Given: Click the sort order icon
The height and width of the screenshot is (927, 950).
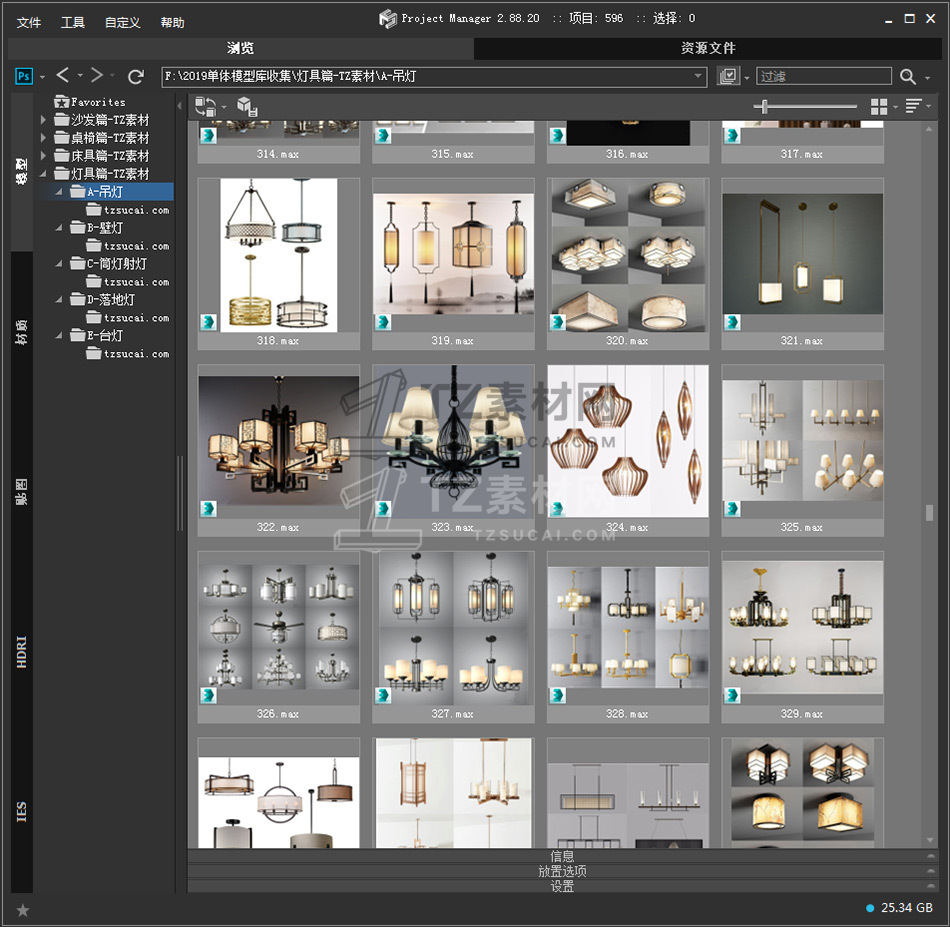Looking at the screenshot, I should click(x=913, y=106).
